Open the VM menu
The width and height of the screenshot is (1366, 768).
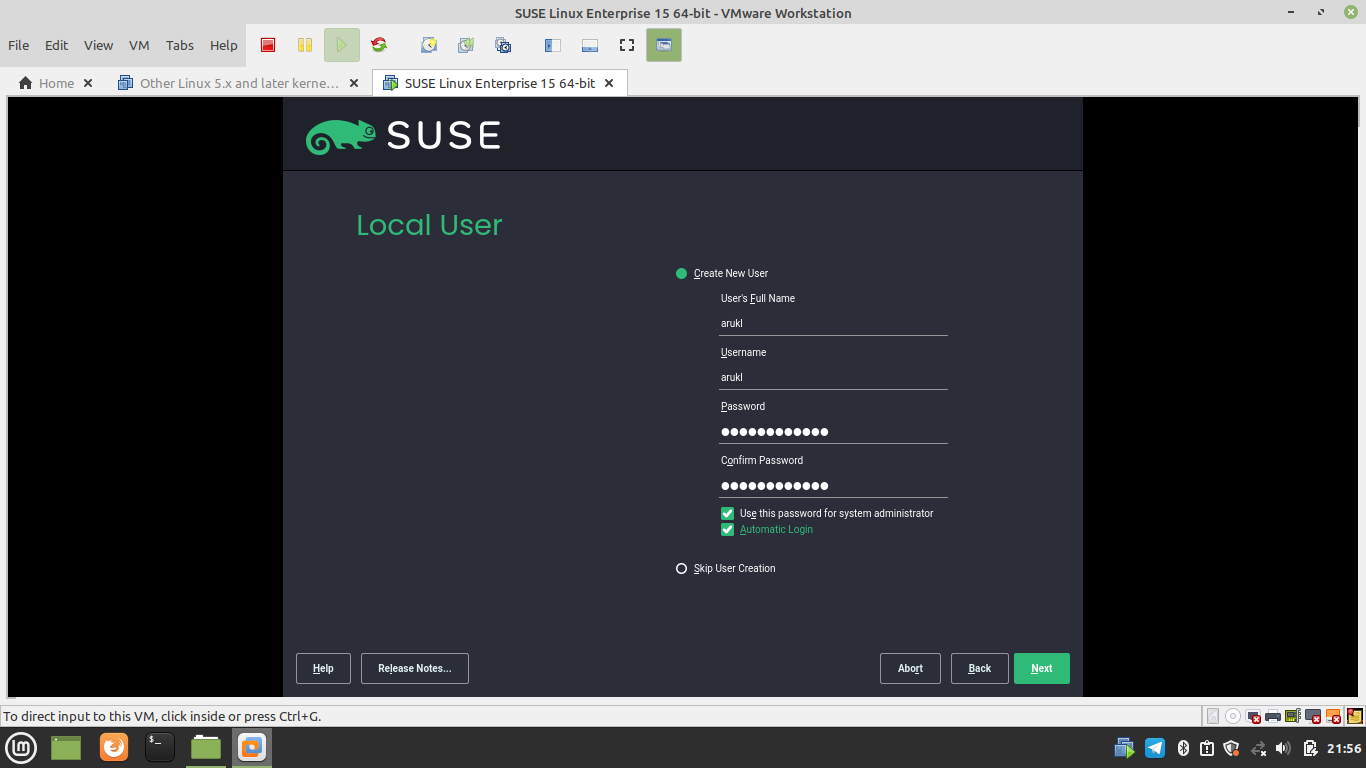(139, 45)
